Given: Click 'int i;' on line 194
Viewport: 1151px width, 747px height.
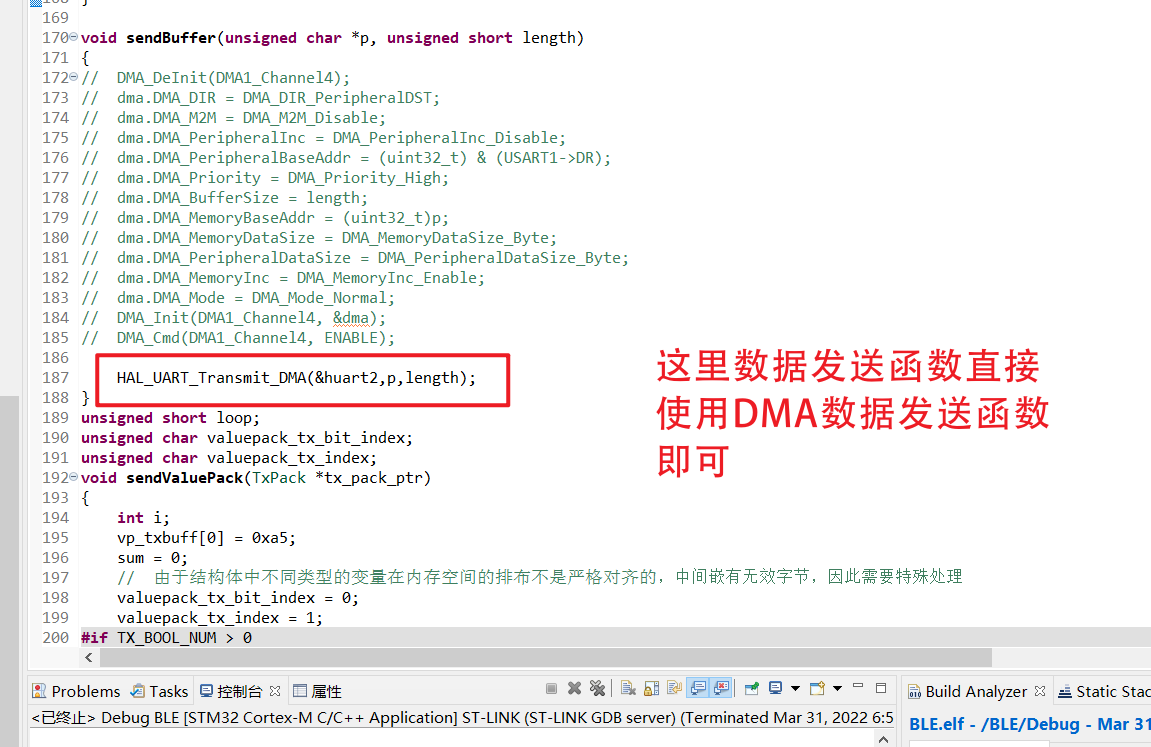Looking at the screenshot, I should tap(143, 518).
